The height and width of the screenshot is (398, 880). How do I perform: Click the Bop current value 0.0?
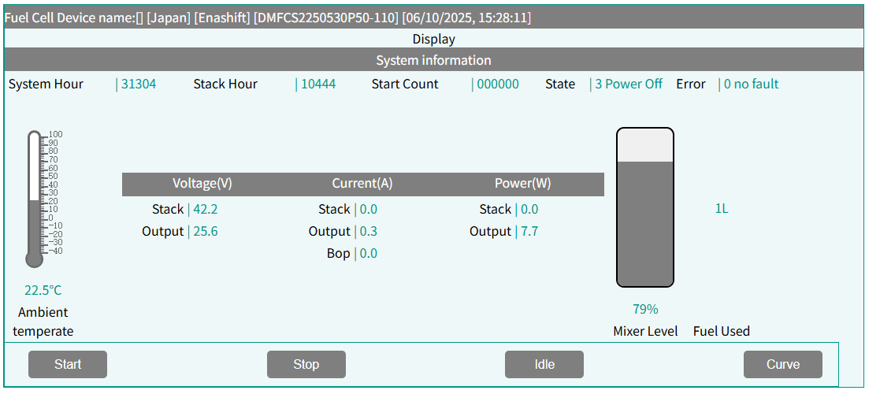click(x=368, y=253)
